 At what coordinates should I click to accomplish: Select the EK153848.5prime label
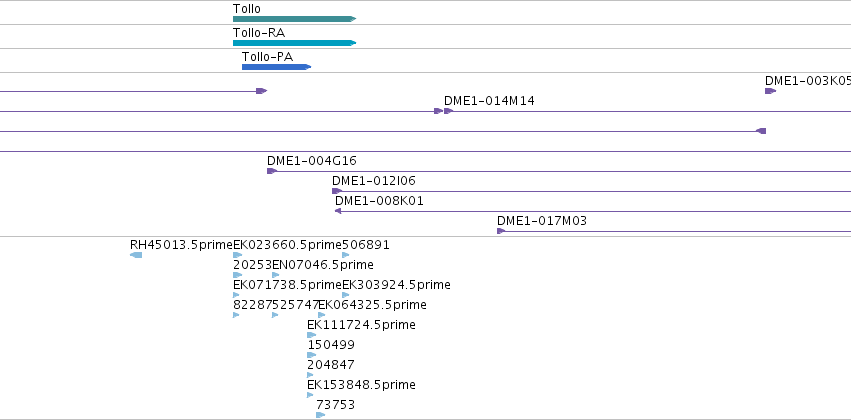coord(361,385)
